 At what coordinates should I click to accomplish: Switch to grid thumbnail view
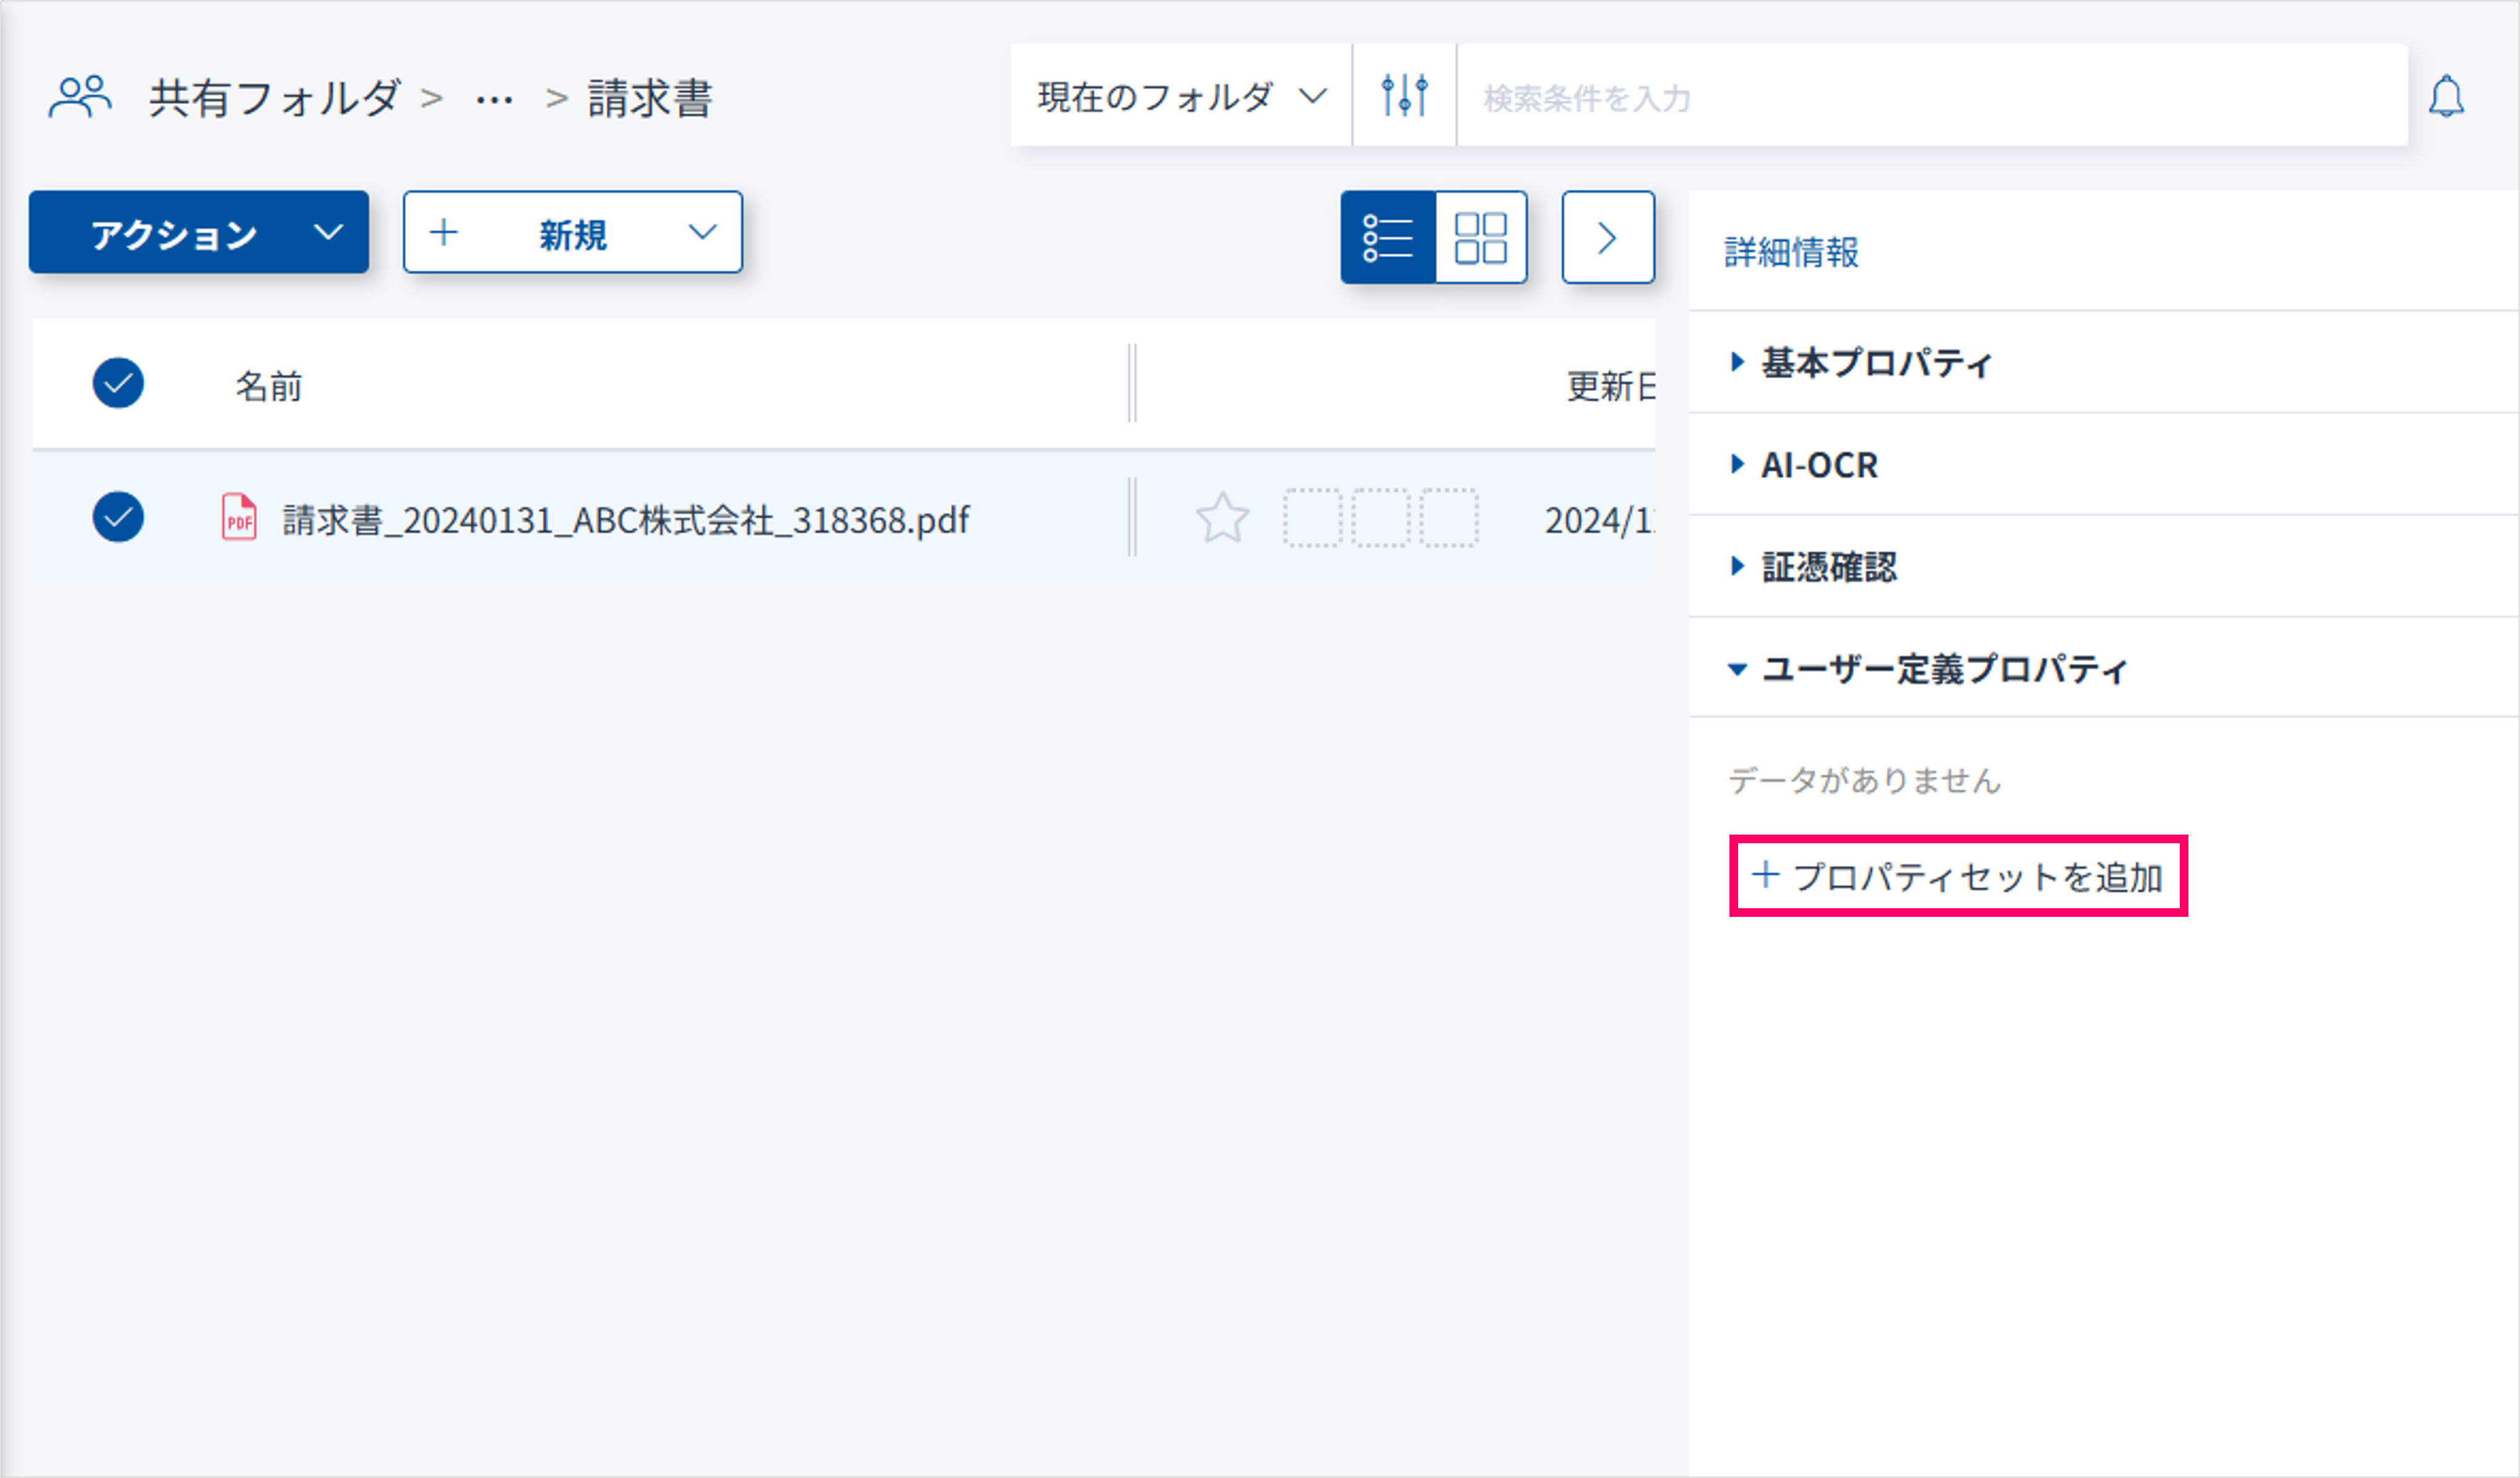(1480, 238)
